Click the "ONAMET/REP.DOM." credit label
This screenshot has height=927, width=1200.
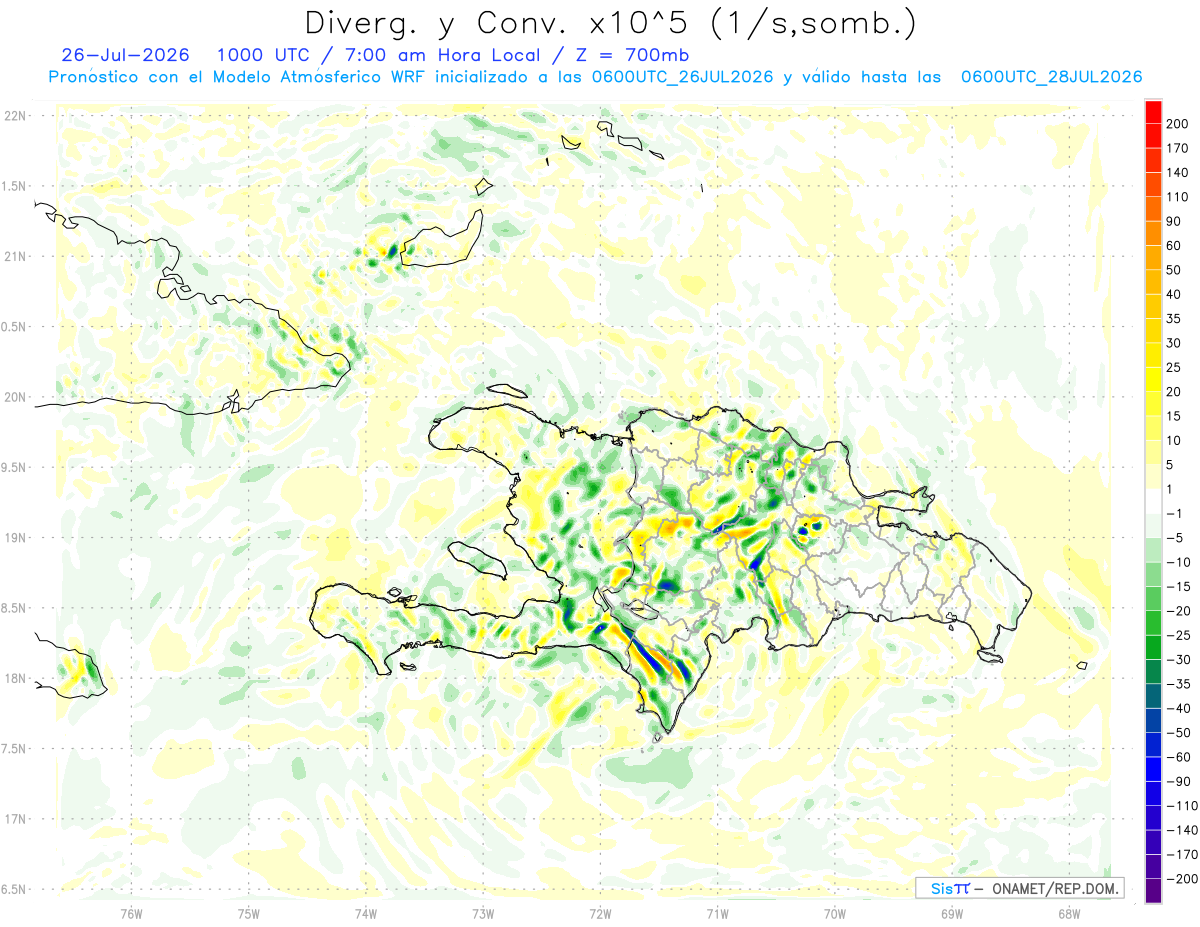pos(1054,888)
